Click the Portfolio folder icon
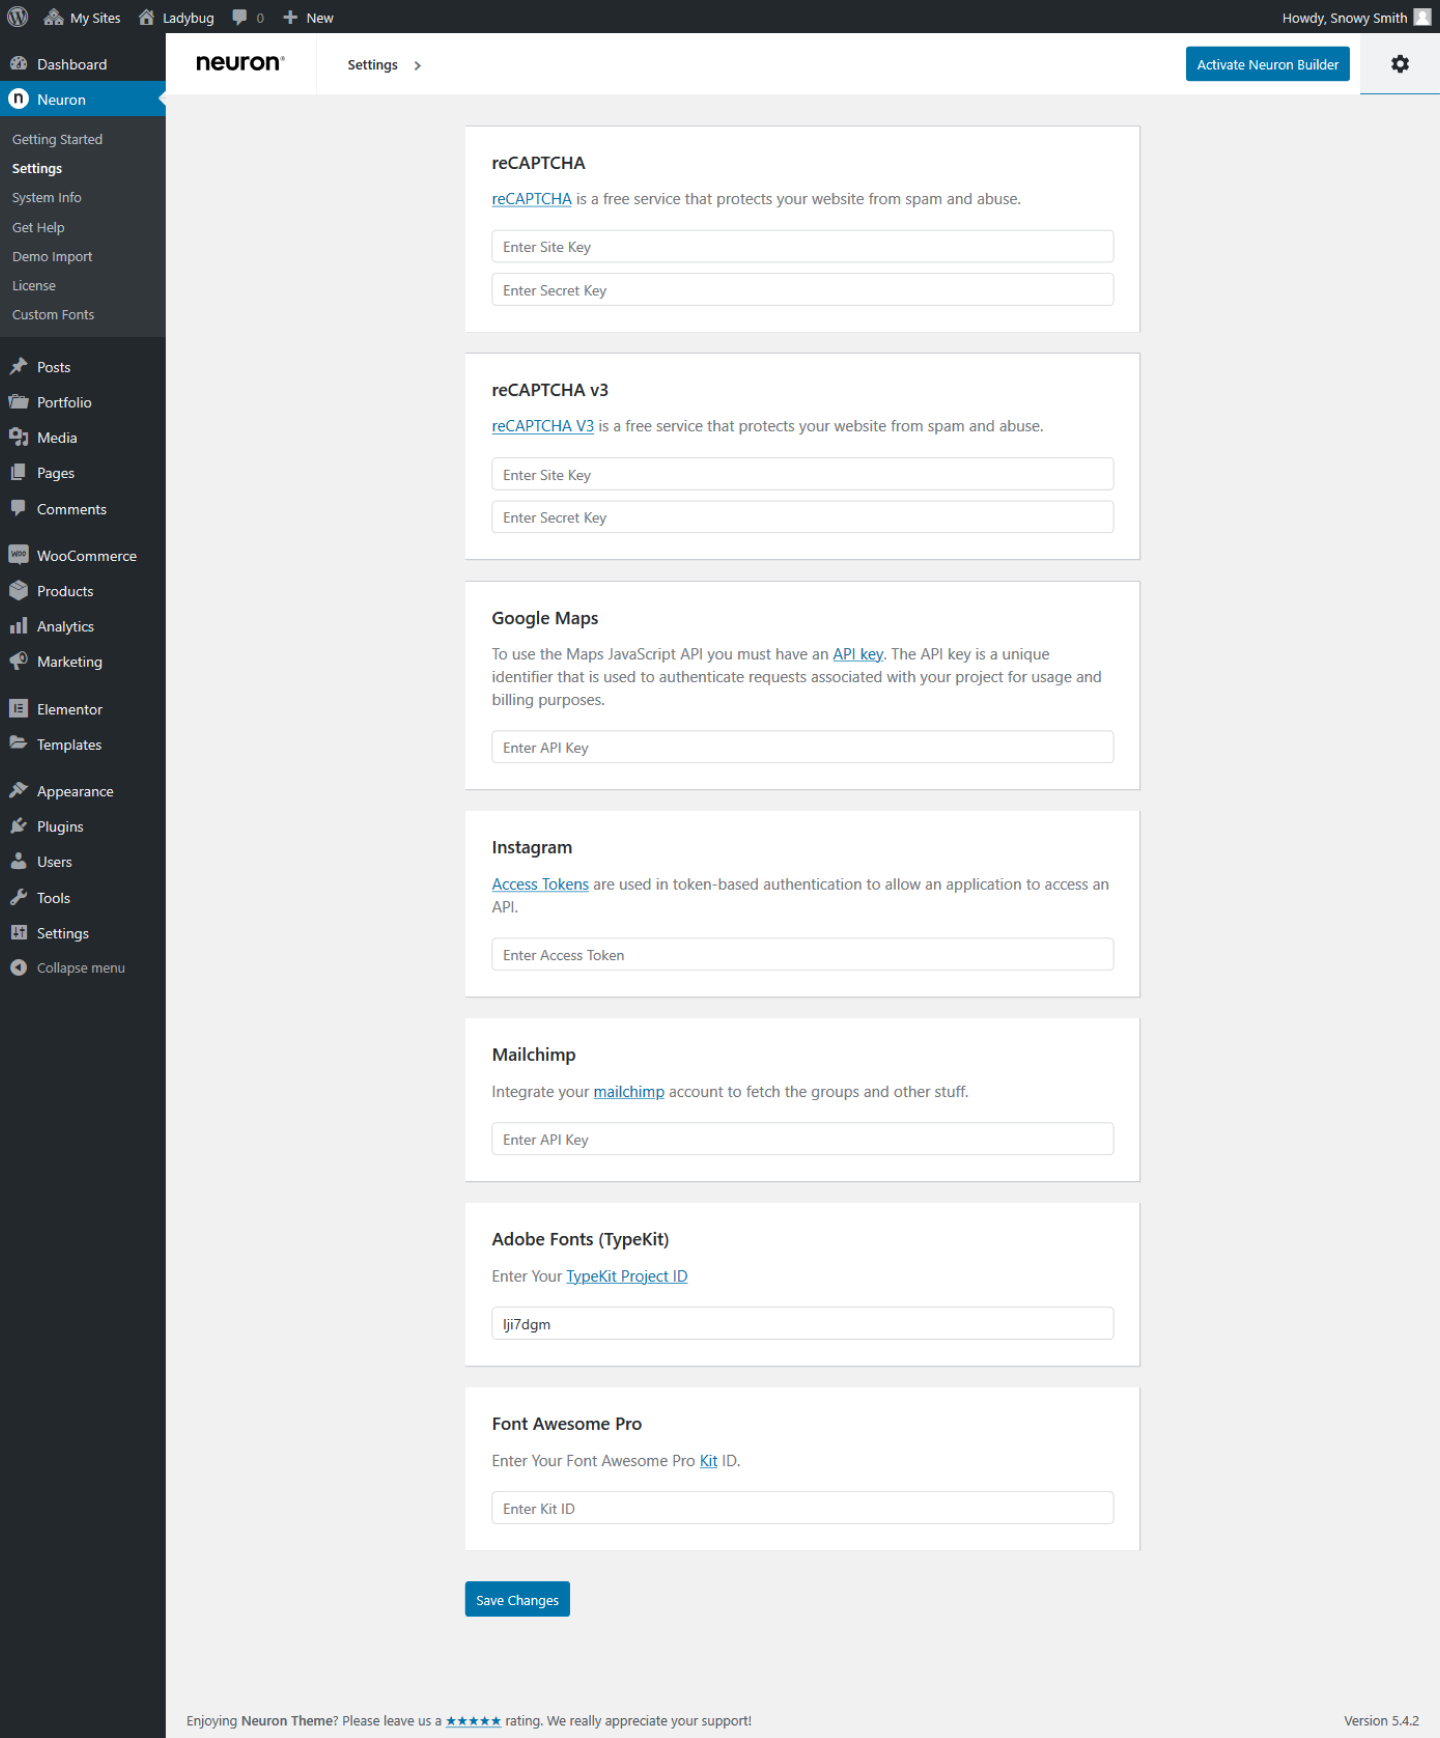Viewport: 1440px width, 1738px height. (18, 402)
